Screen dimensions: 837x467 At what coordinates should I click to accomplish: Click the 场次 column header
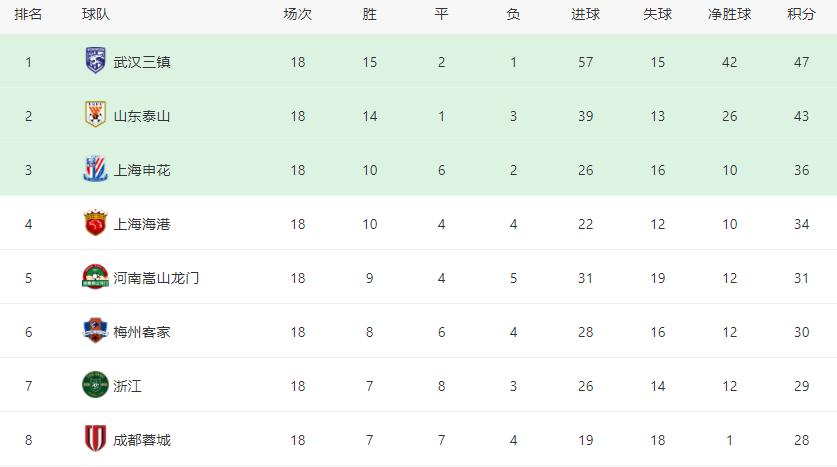297,14
